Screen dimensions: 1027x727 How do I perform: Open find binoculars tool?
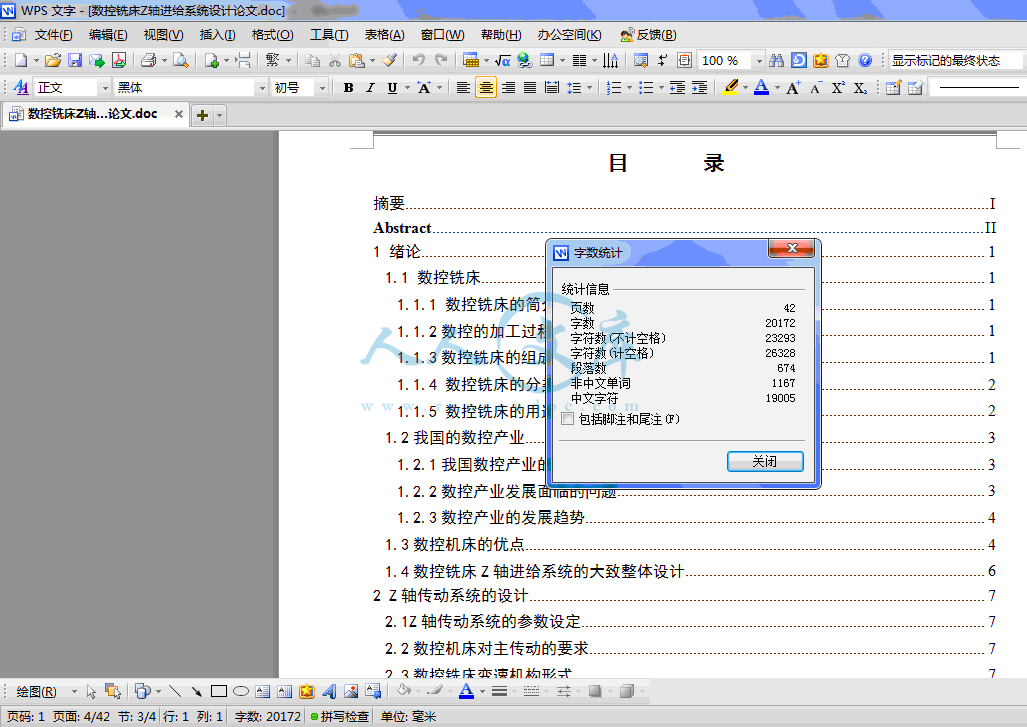(777, 61)
